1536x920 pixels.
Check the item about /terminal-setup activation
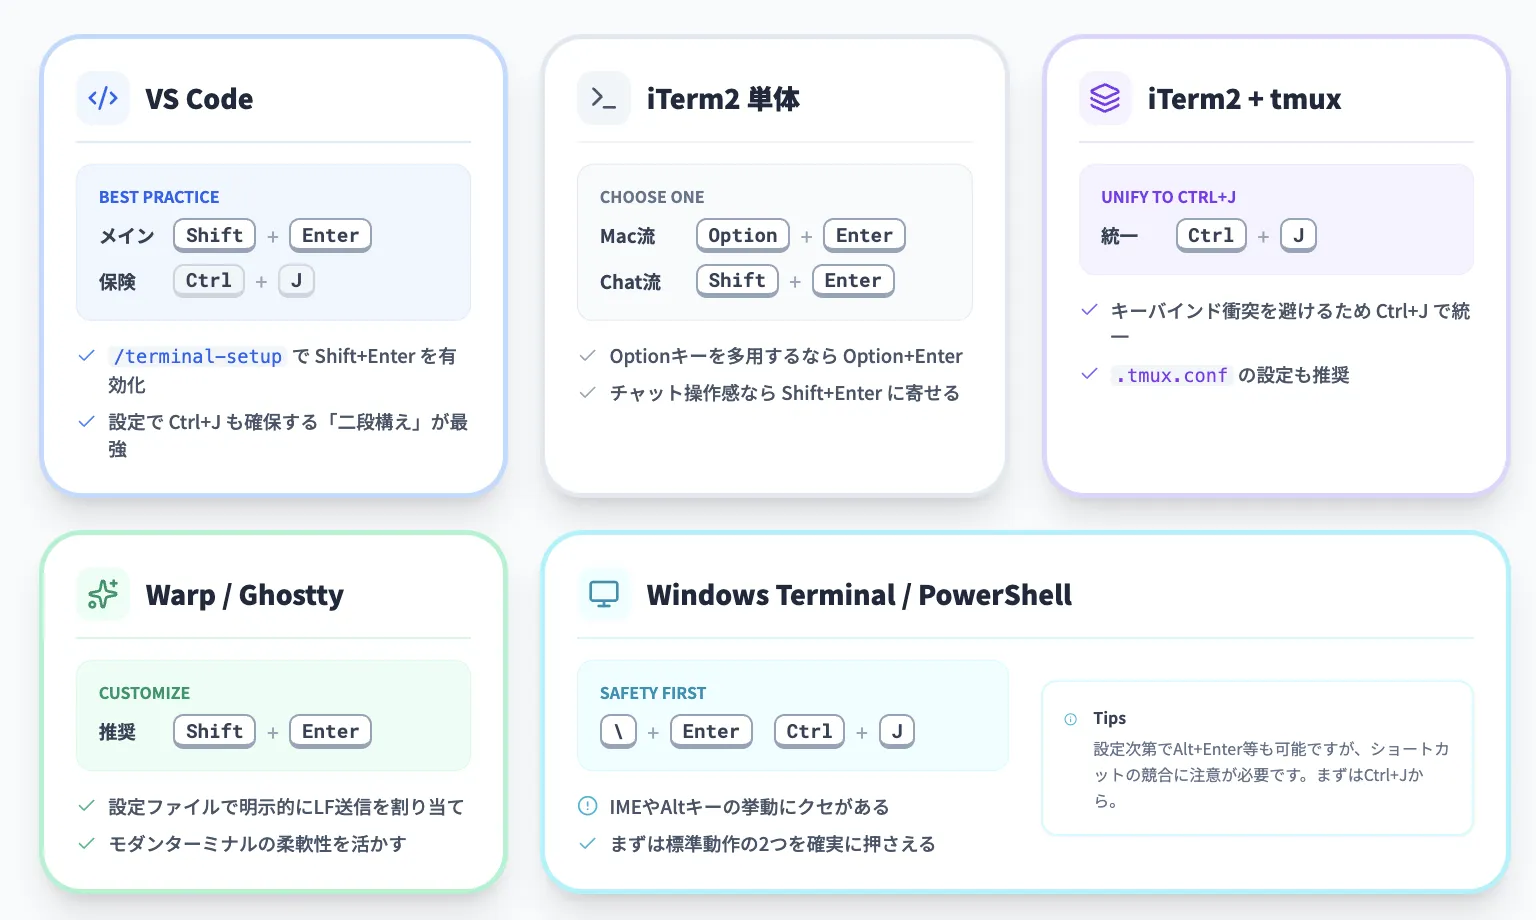[x=86, y=356]
